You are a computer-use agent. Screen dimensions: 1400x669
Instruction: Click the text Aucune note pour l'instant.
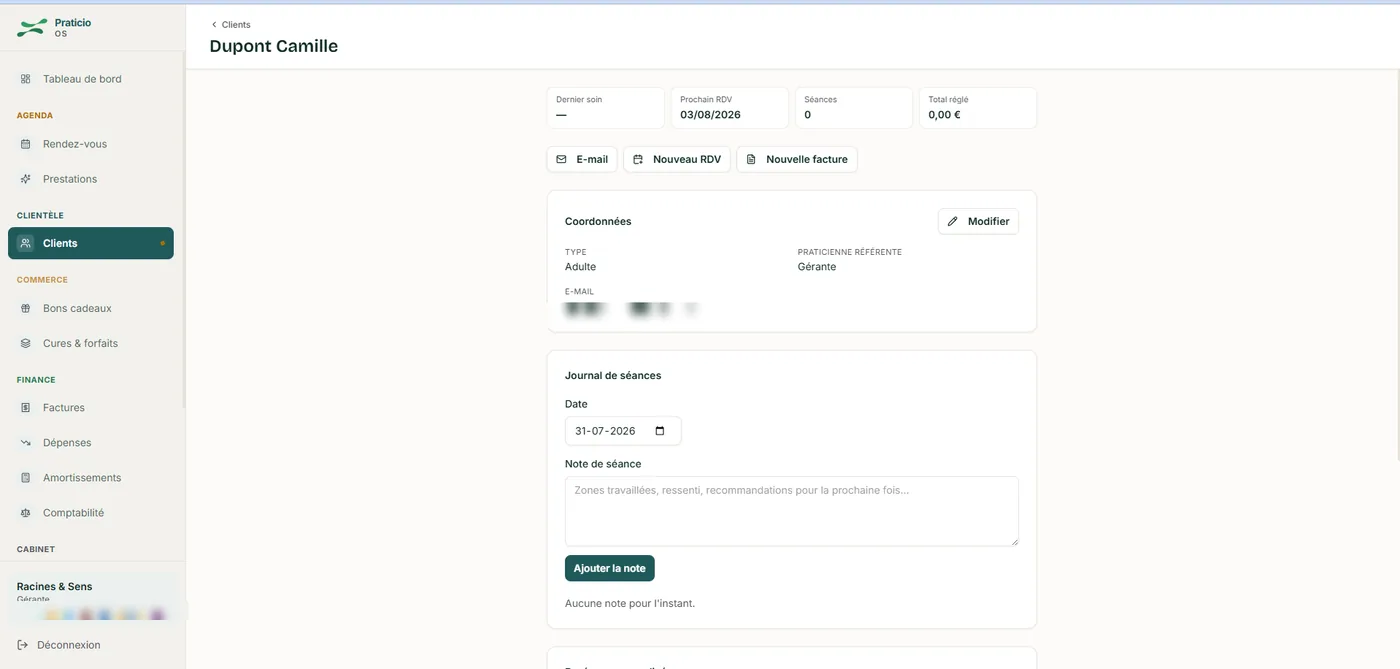[630, 603]
